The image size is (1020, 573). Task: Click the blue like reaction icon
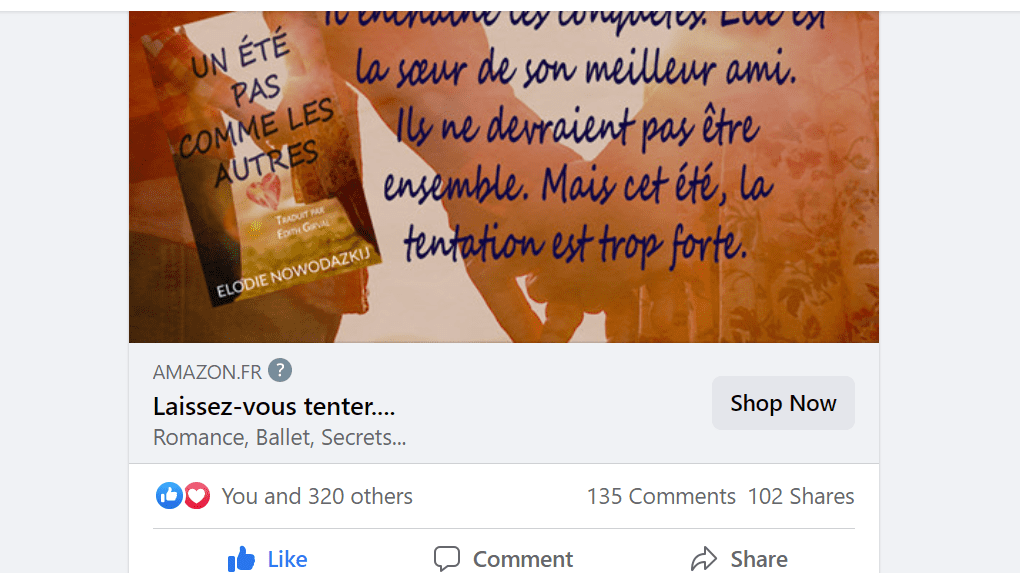[x=168, y=496]
